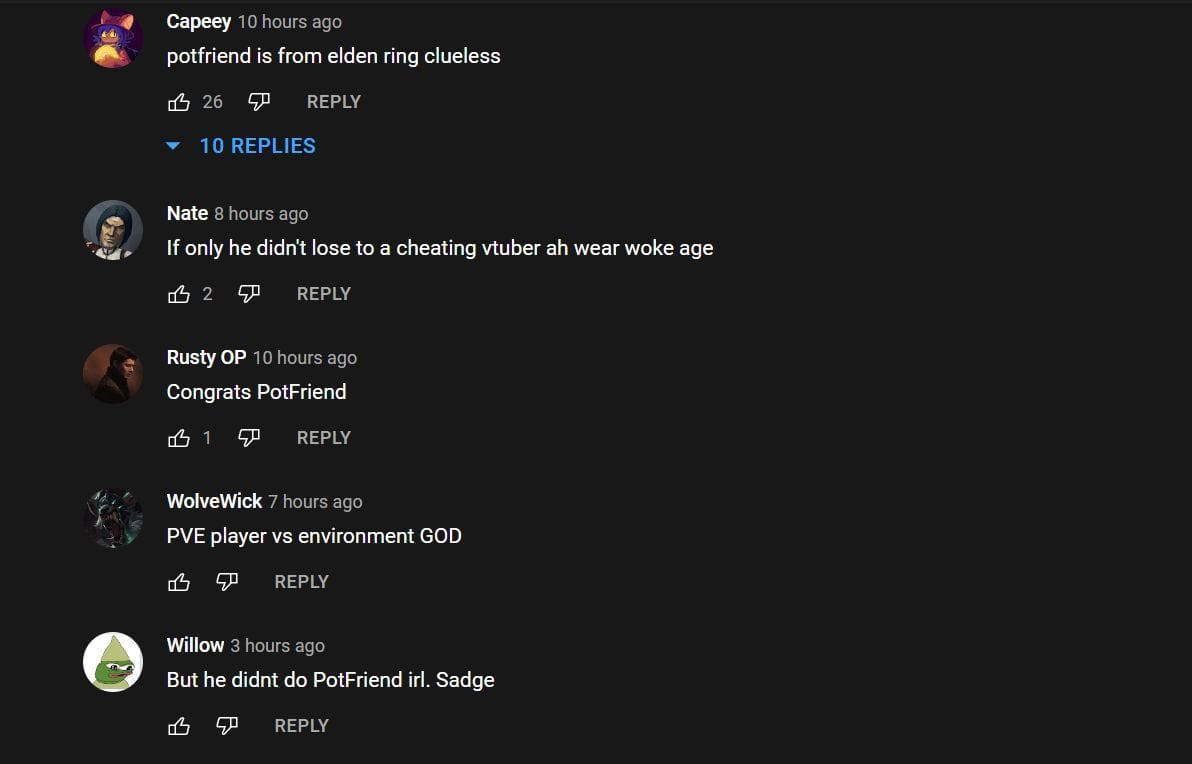Reply to Capeey's comment
Screen dimensions: 1192x764
[x=333, y=102]
